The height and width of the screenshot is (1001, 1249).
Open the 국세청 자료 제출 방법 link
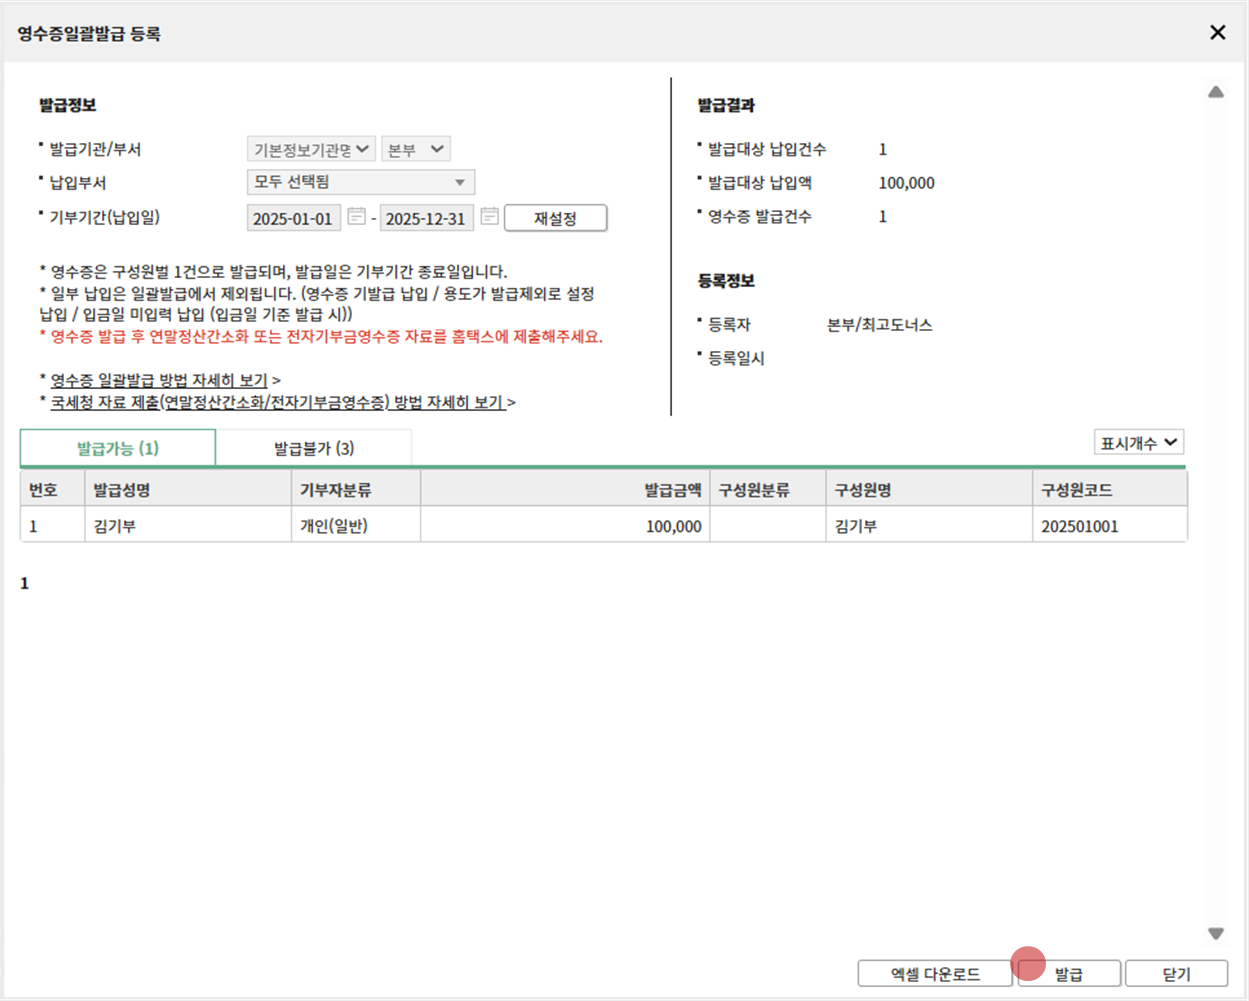click(x=277, y=402)
